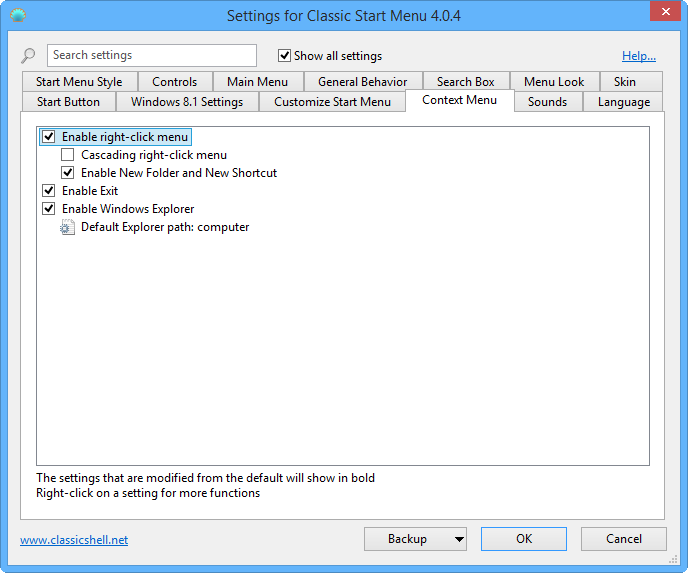Open the Help link
Screen dimensions: 688x573
[639, 56]
